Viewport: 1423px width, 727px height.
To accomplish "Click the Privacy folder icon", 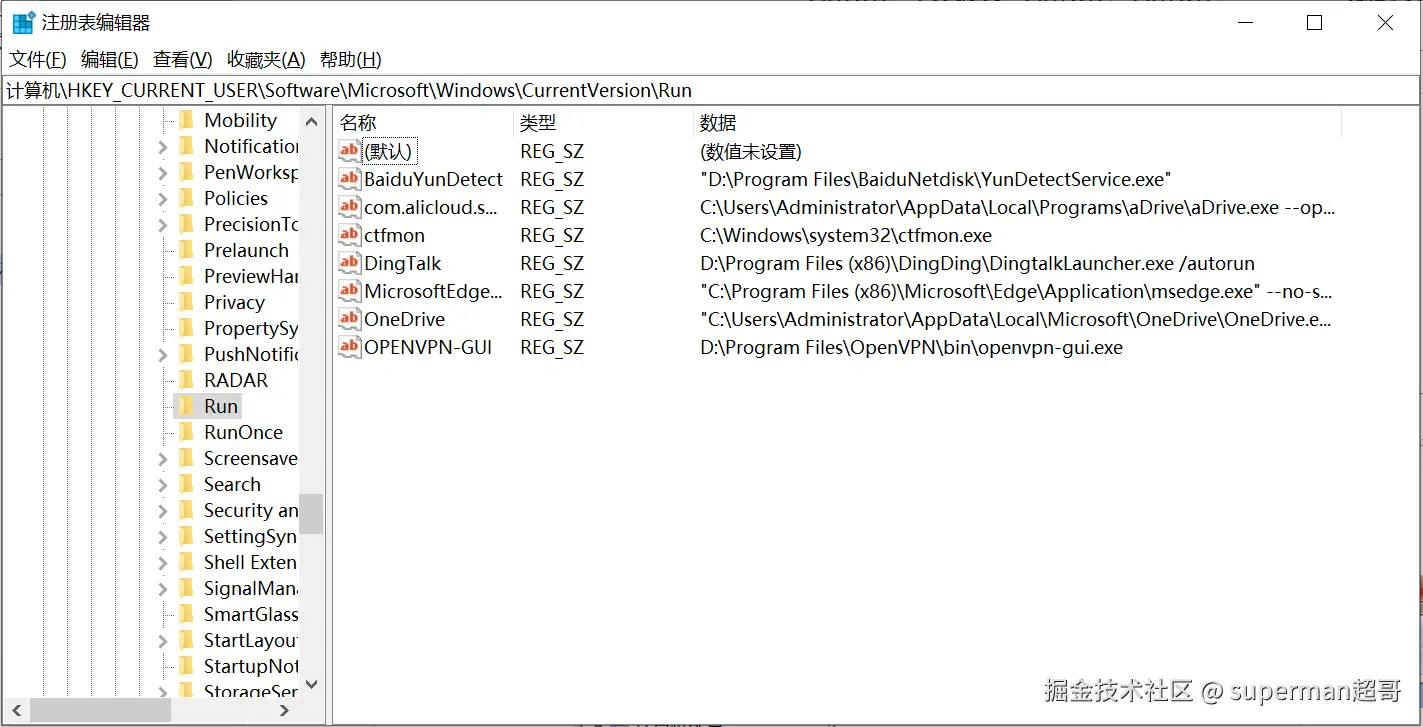I will click(x=186, y=302).
